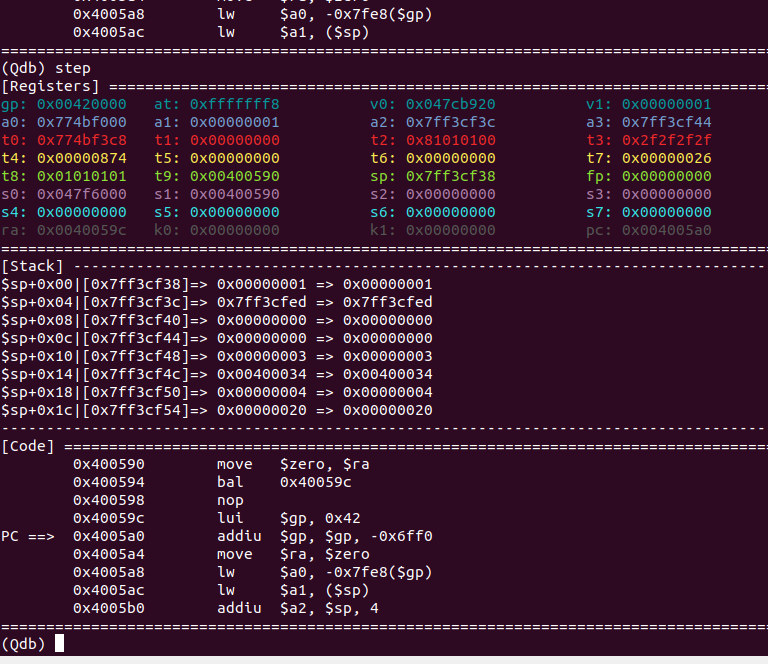Click at register value 0xfffffff8
The image size is (768, 664).
235,104
